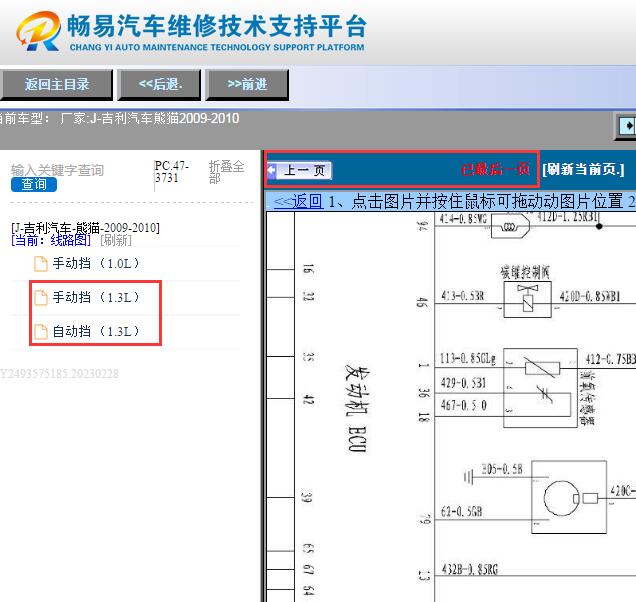Screen dimensions: 636x602
Task: Click the 当前车型 vehicle model text
Action: click(x=120, y=118)
